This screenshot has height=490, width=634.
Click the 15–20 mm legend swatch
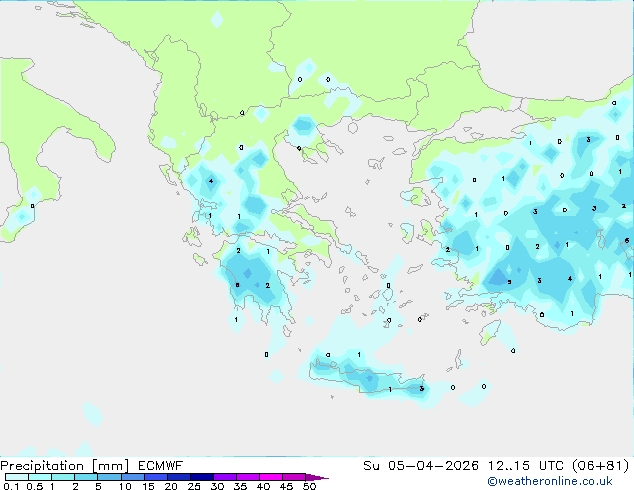click(156, 477)
